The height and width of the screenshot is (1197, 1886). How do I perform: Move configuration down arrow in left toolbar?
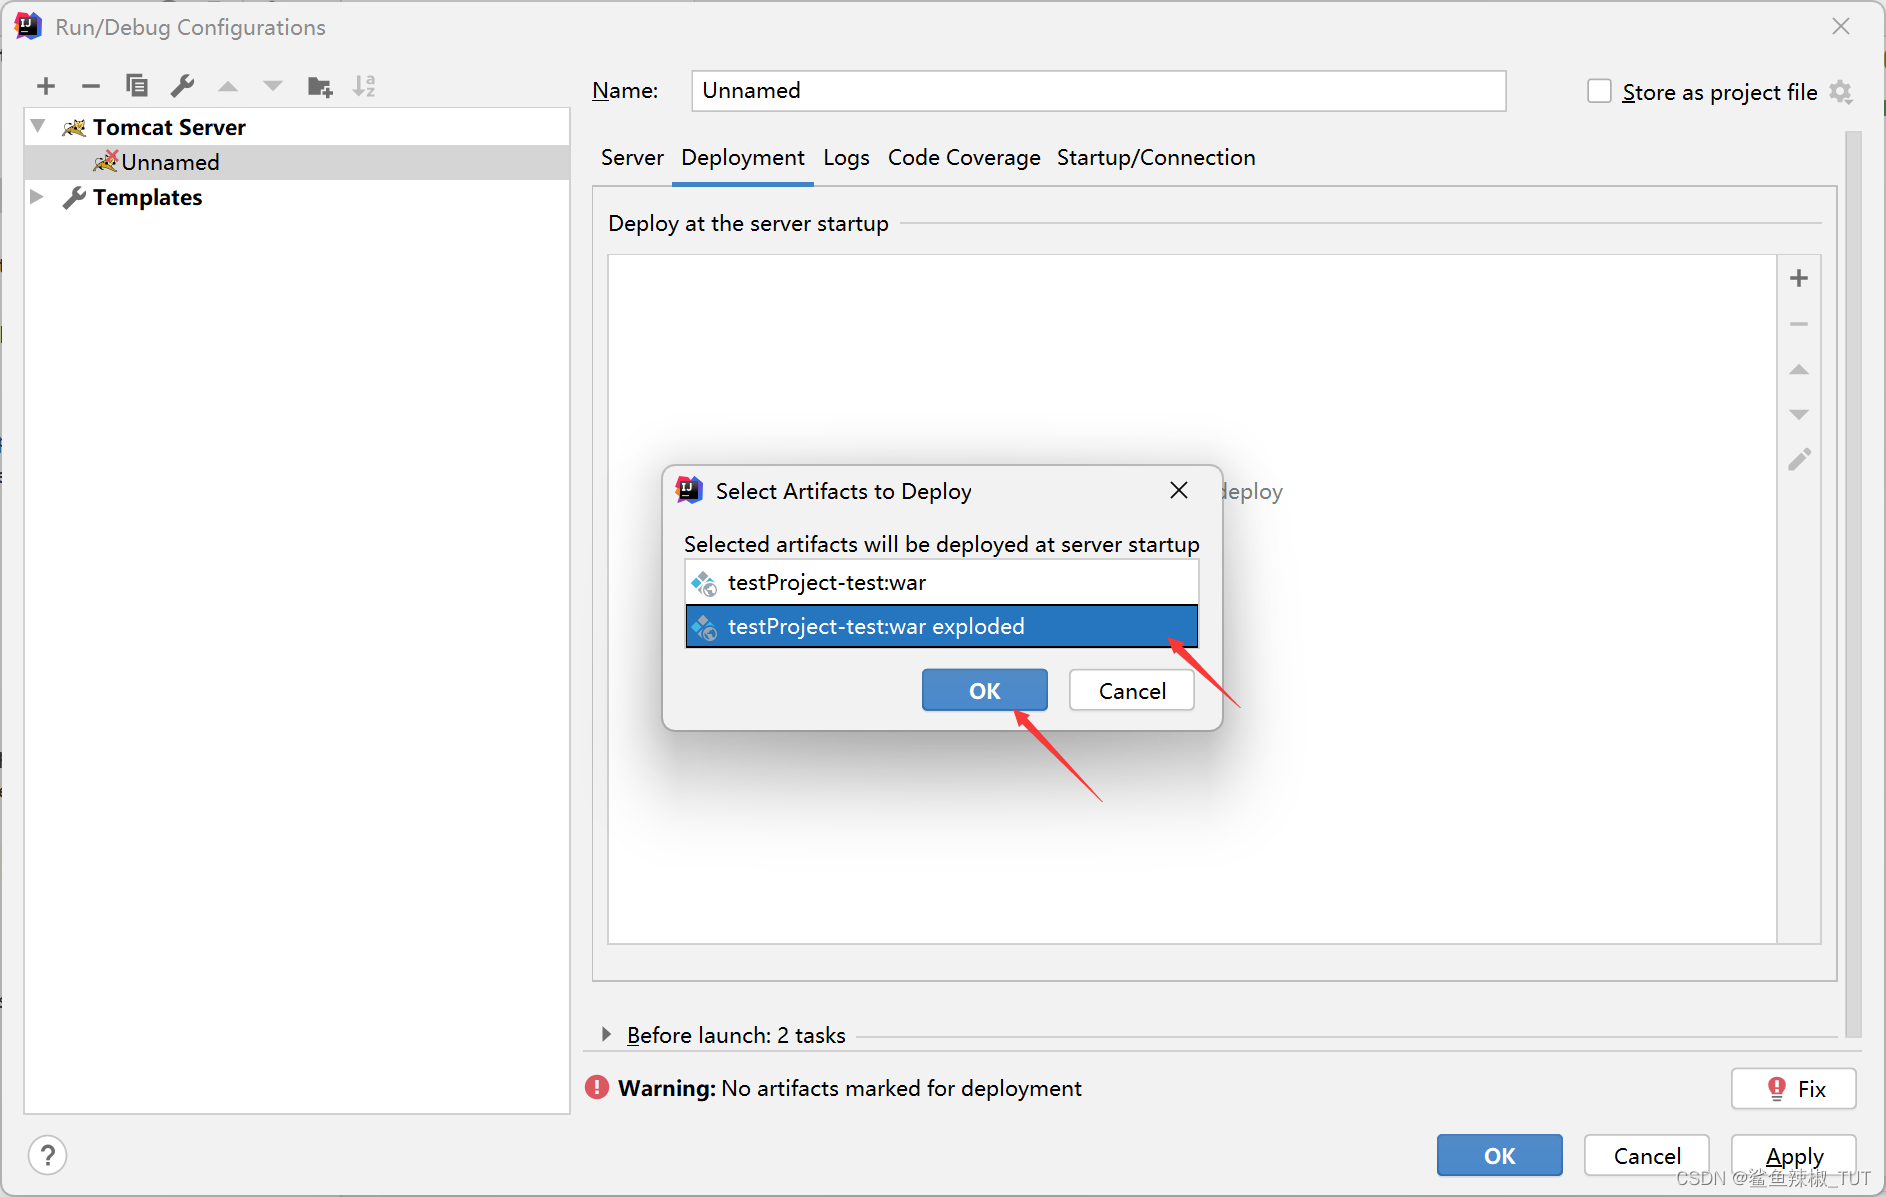[273, 86]
